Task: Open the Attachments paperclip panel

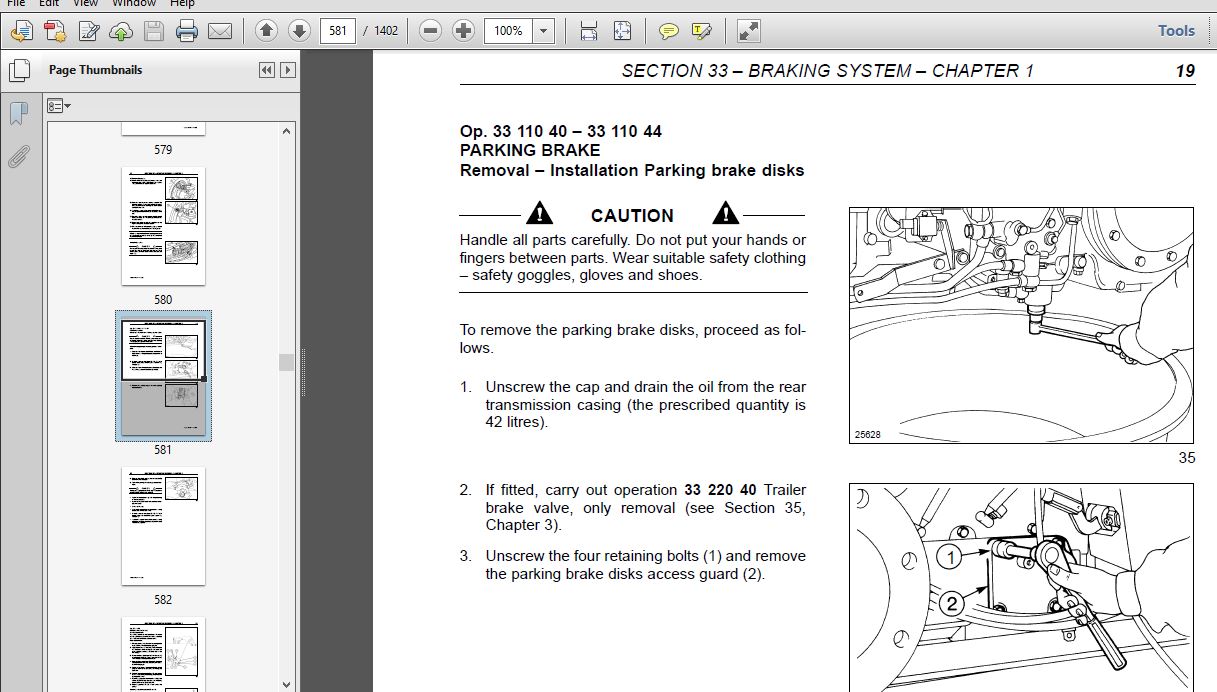Action: point(18,155)
